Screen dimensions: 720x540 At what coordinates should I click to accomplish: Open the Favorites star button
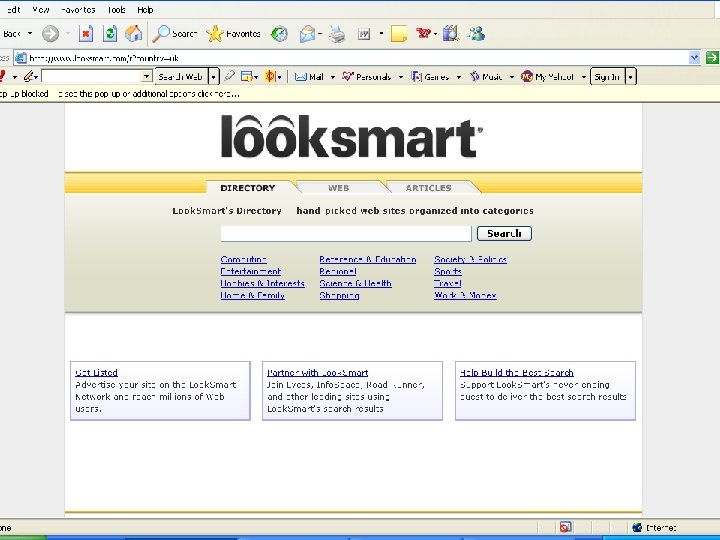pyautogui.click(x=233, y=34)
